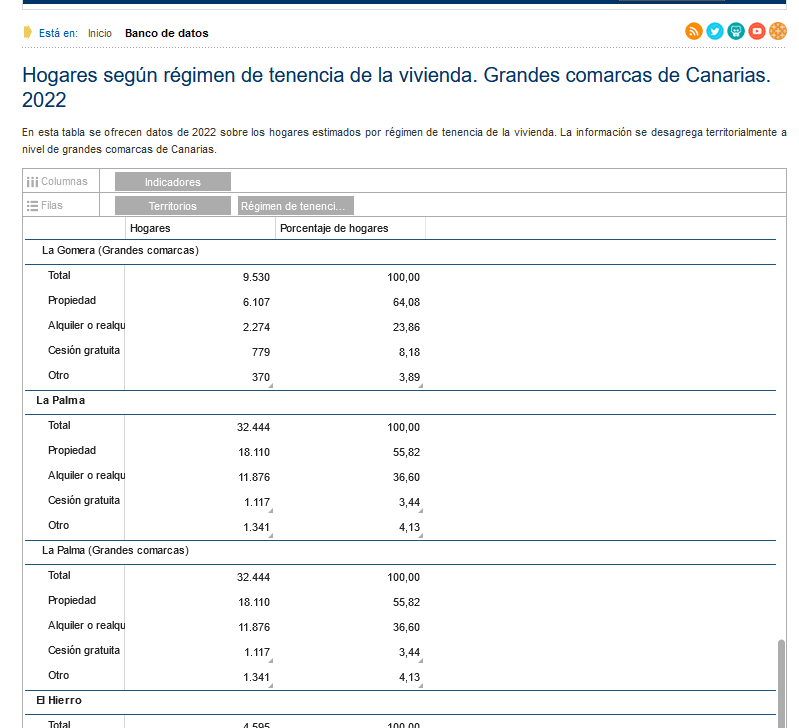The height and width of the screenshot is (728, 799).
Task: Select the Hogares column header
Action: coord(150,229)
